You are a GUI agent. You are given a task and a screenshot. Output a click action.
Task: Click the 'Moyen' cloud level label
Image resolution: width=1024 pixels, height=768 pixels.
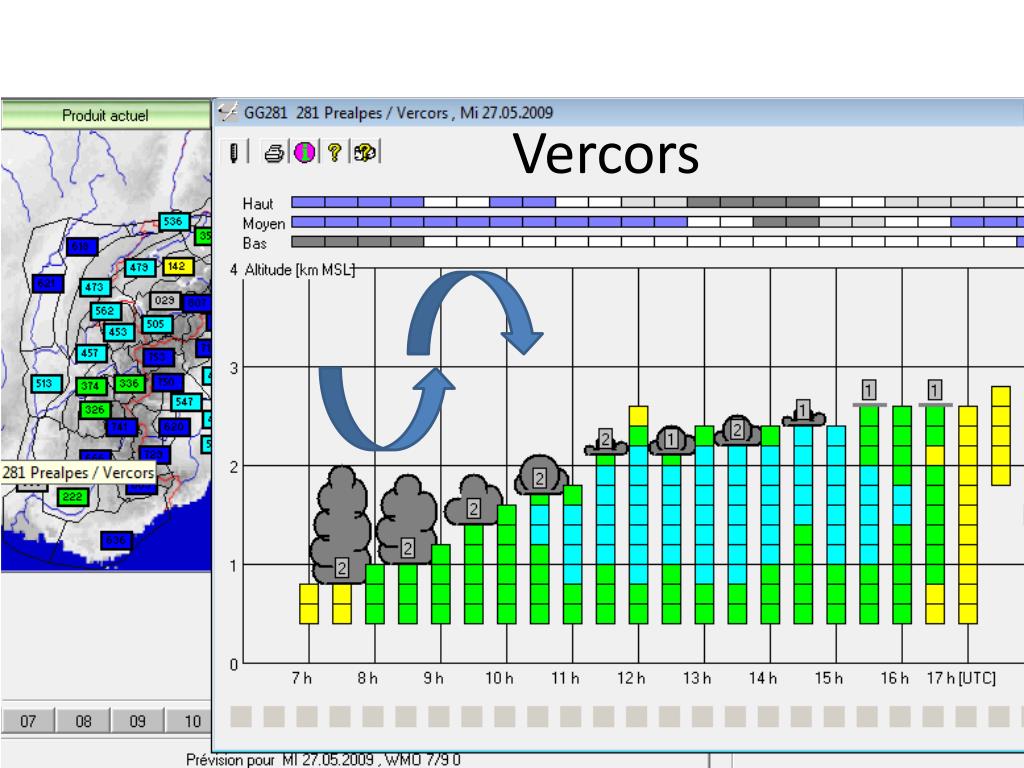(x=264, y=223)
